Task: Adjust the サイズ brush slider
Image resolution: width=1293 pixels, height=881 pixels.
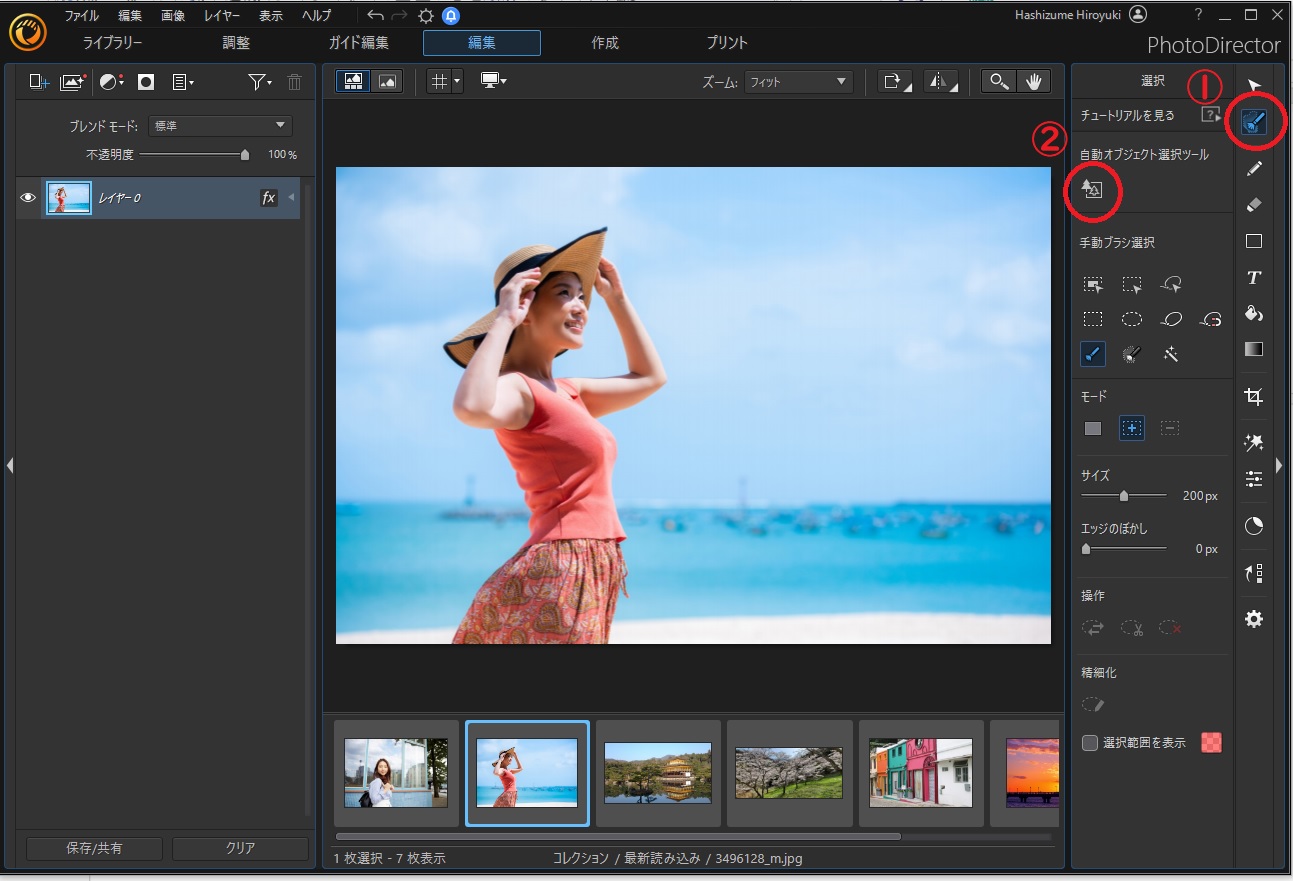Action: [x=1124, y=496]
